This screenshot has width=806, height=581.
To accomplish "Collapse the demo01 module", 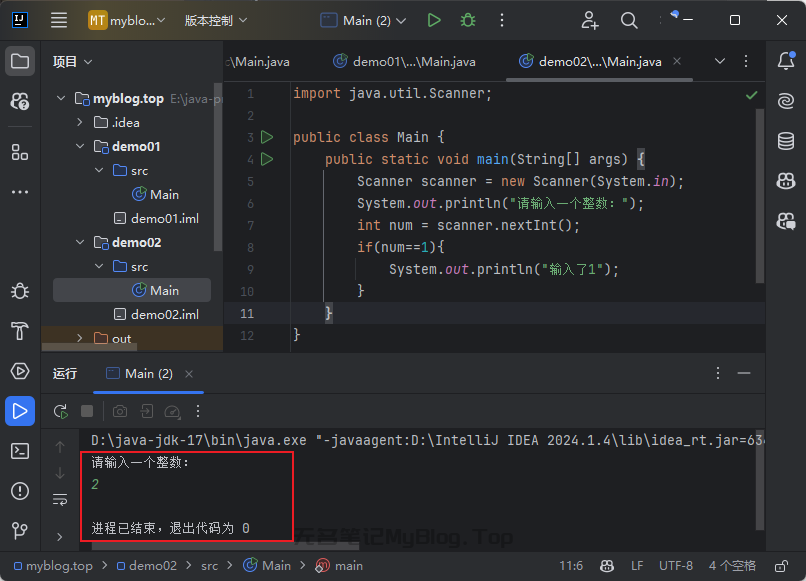I will click(80, 147).
